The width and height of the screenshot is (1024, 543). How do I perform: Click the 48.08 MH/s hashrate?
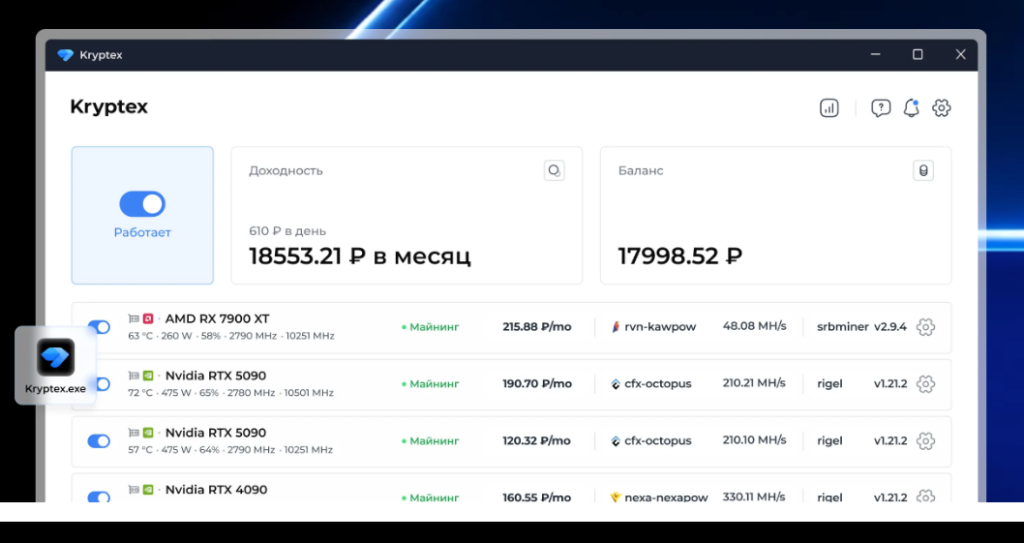click(754, 326)
